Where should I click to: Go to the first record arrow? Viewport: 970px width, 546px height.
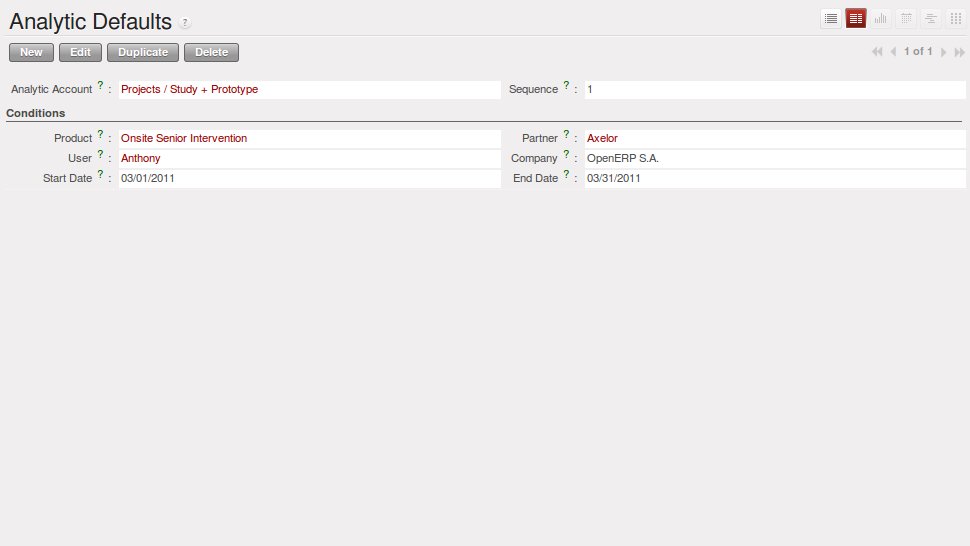click(877, 52)
